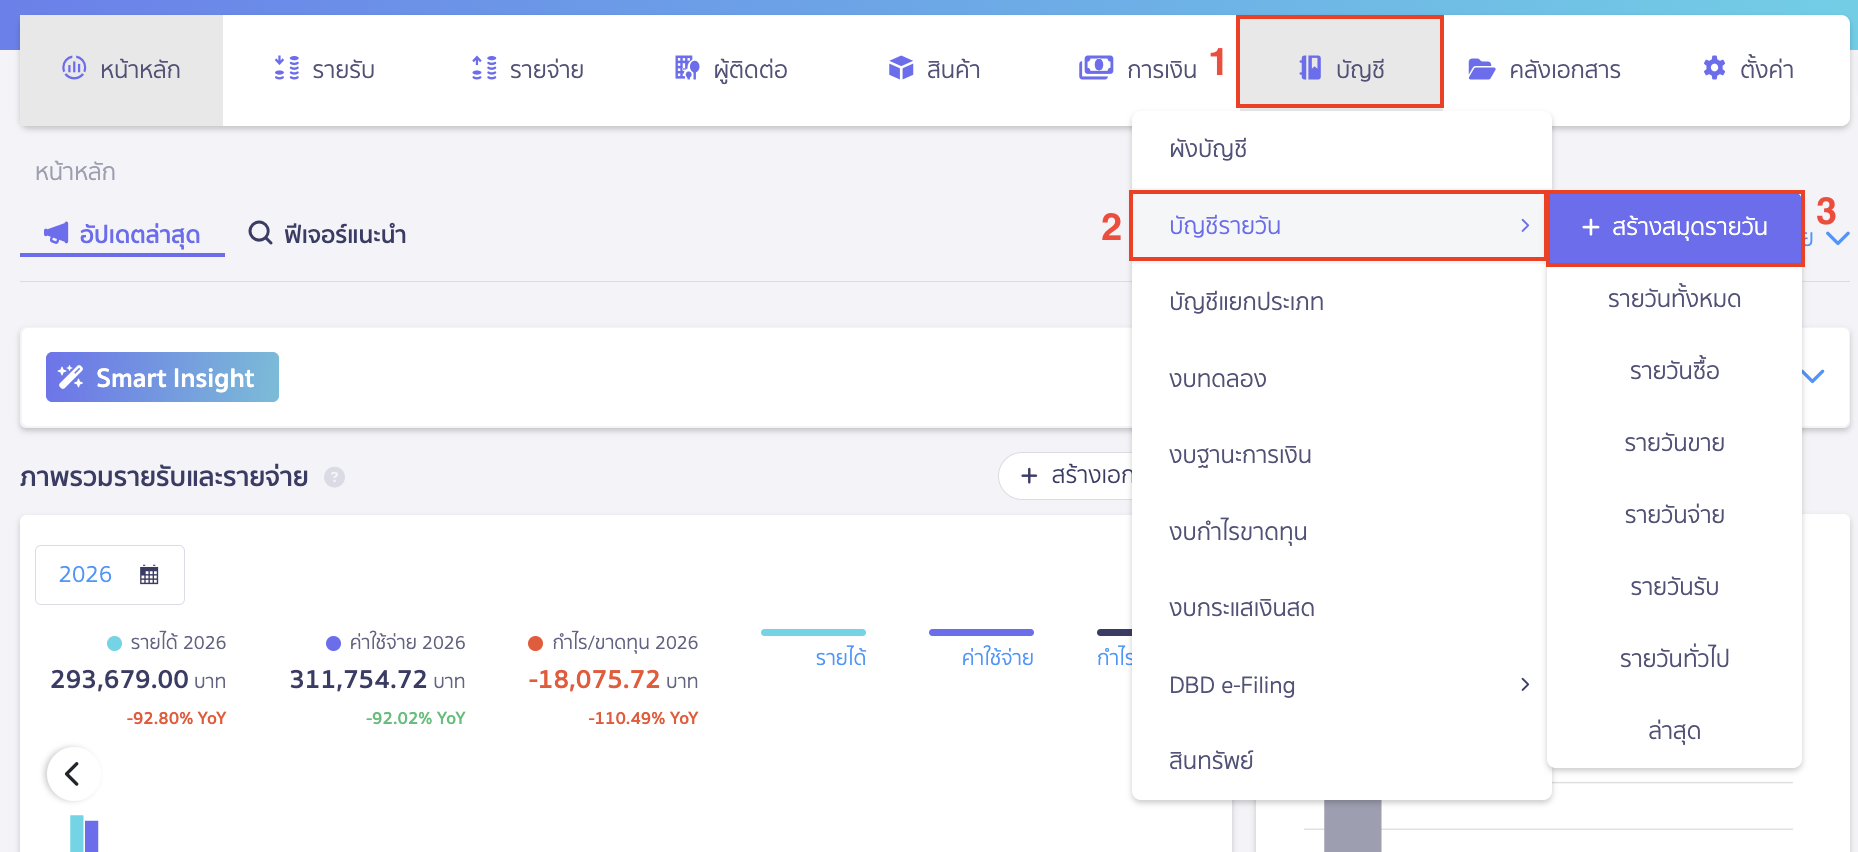1858x852 pixels.
Task: Click the สร้างสมุดรายวัน button
Action: [x=1674, y=227]
